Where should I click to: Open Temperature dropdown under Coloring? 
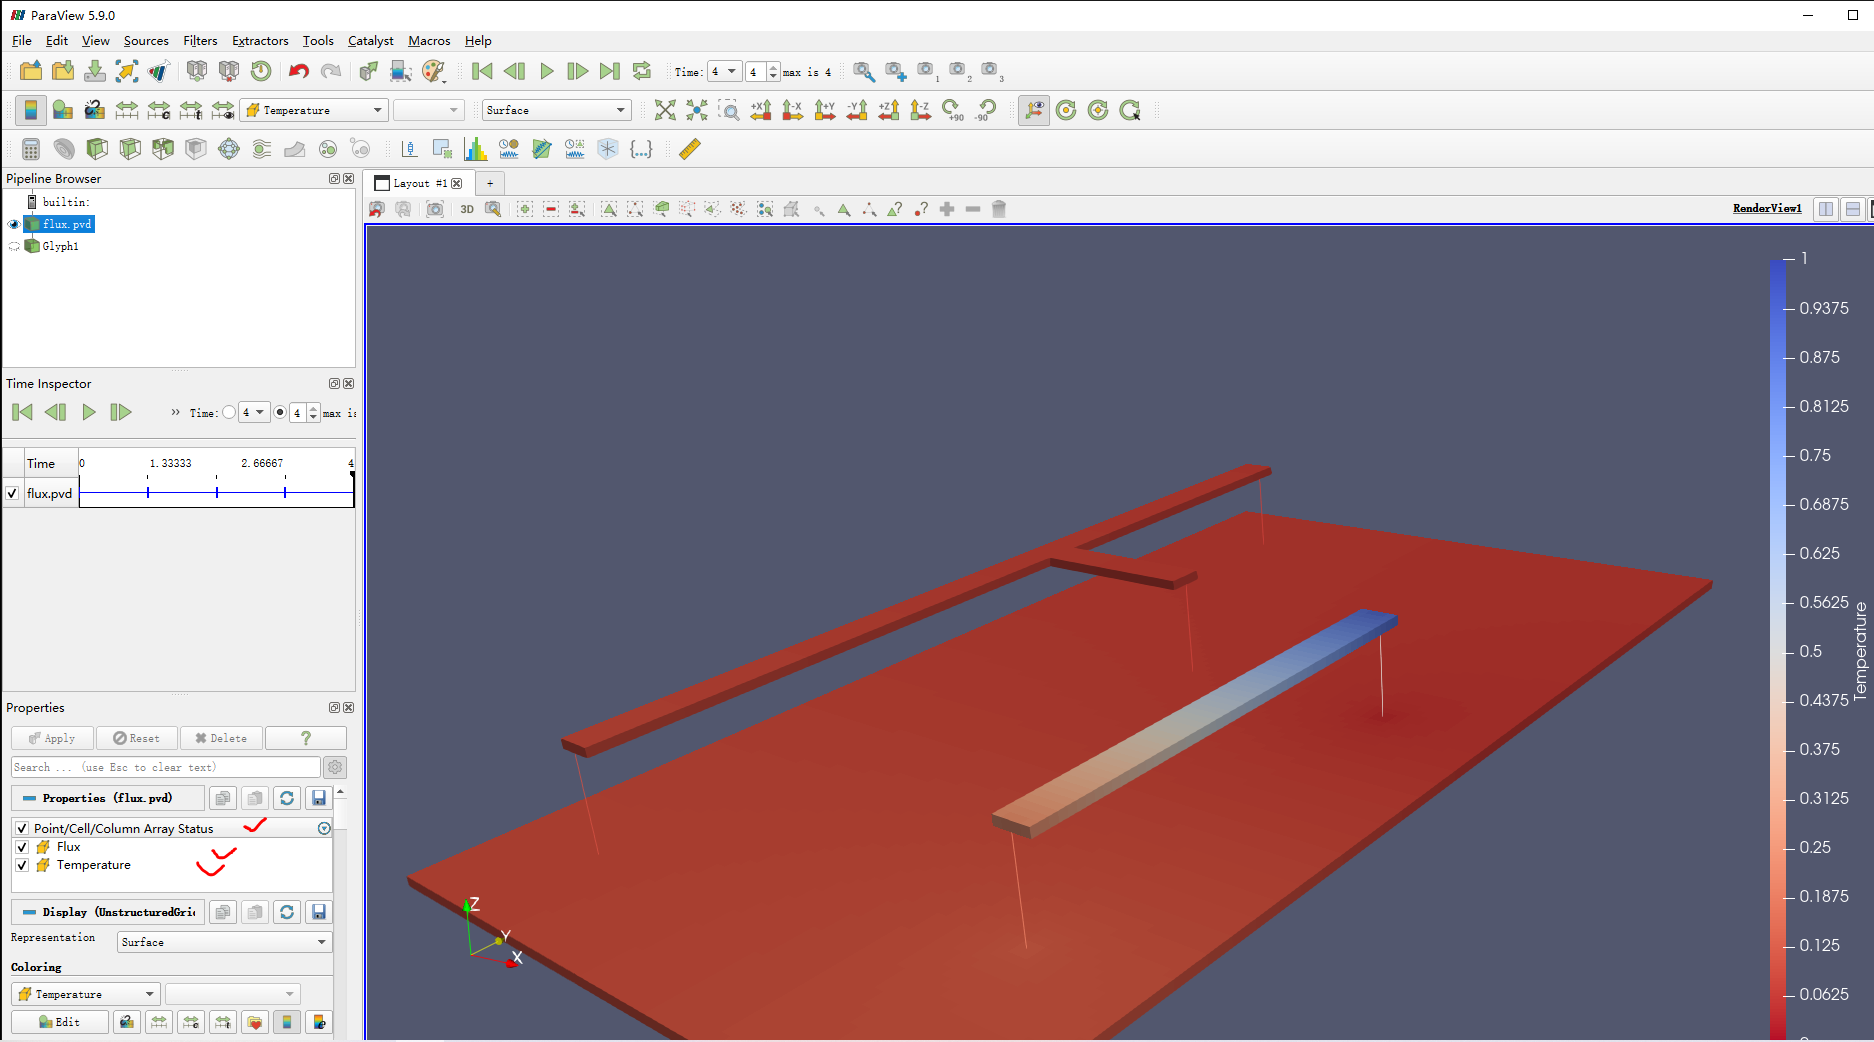coord(85,994)
